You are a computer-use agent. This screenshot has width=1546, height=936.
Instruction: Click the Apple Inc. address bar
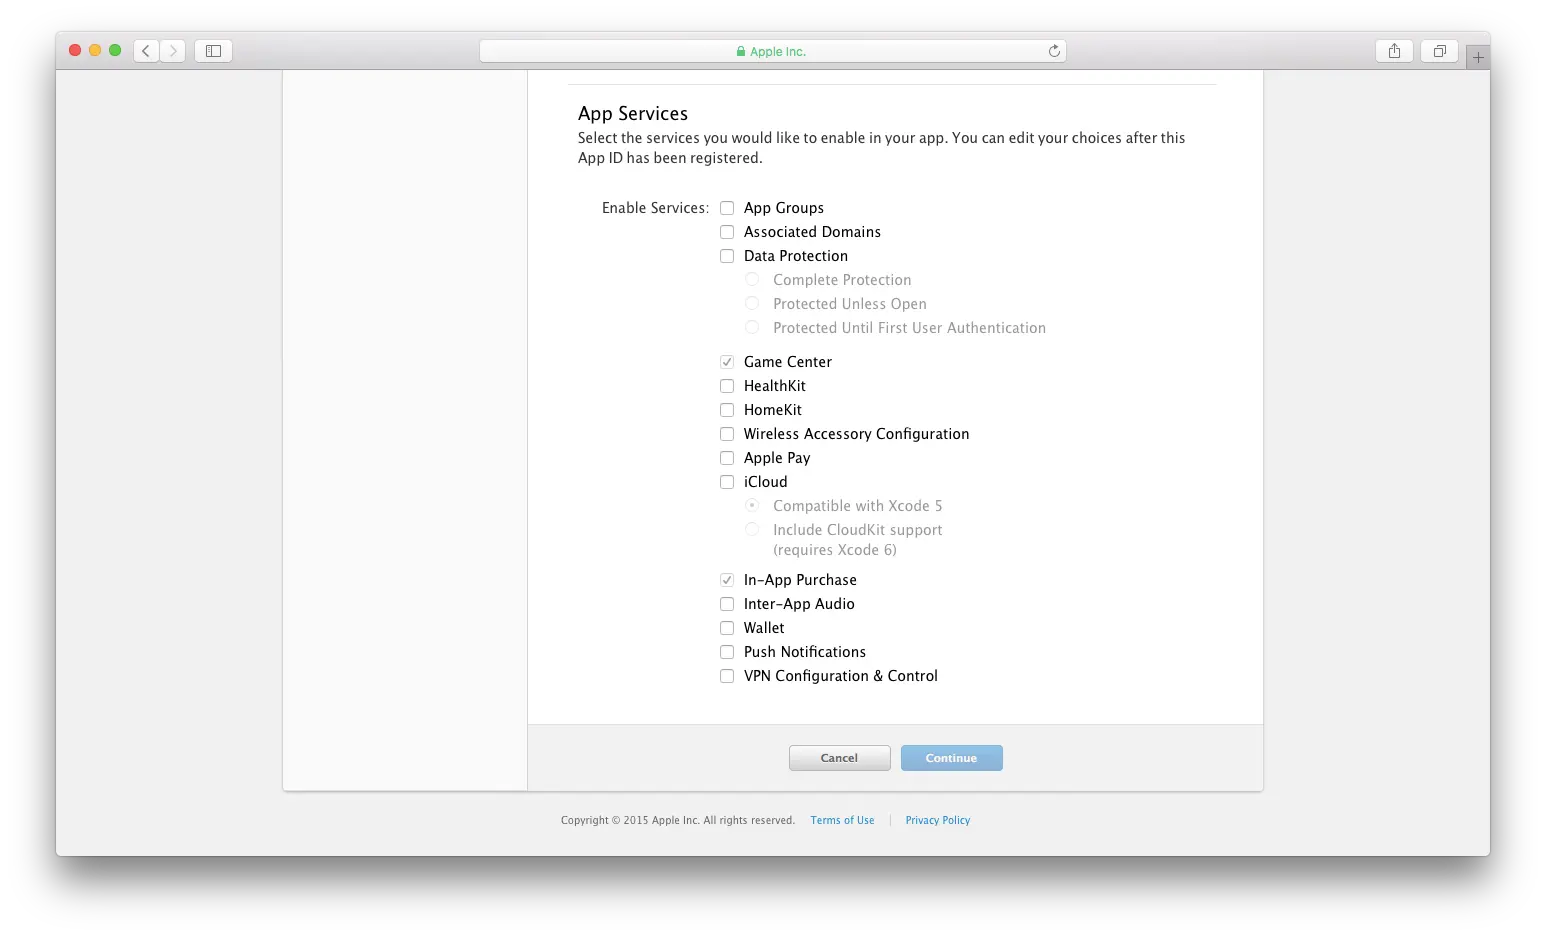pos(773,51)
